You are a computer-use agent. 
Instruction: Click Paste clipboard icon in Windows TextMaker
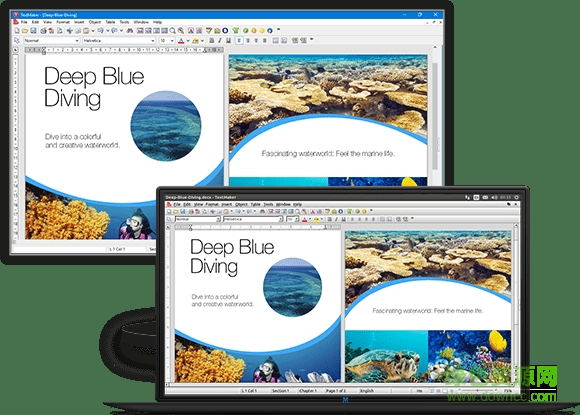pyautogui.click(x=86, y=30)
